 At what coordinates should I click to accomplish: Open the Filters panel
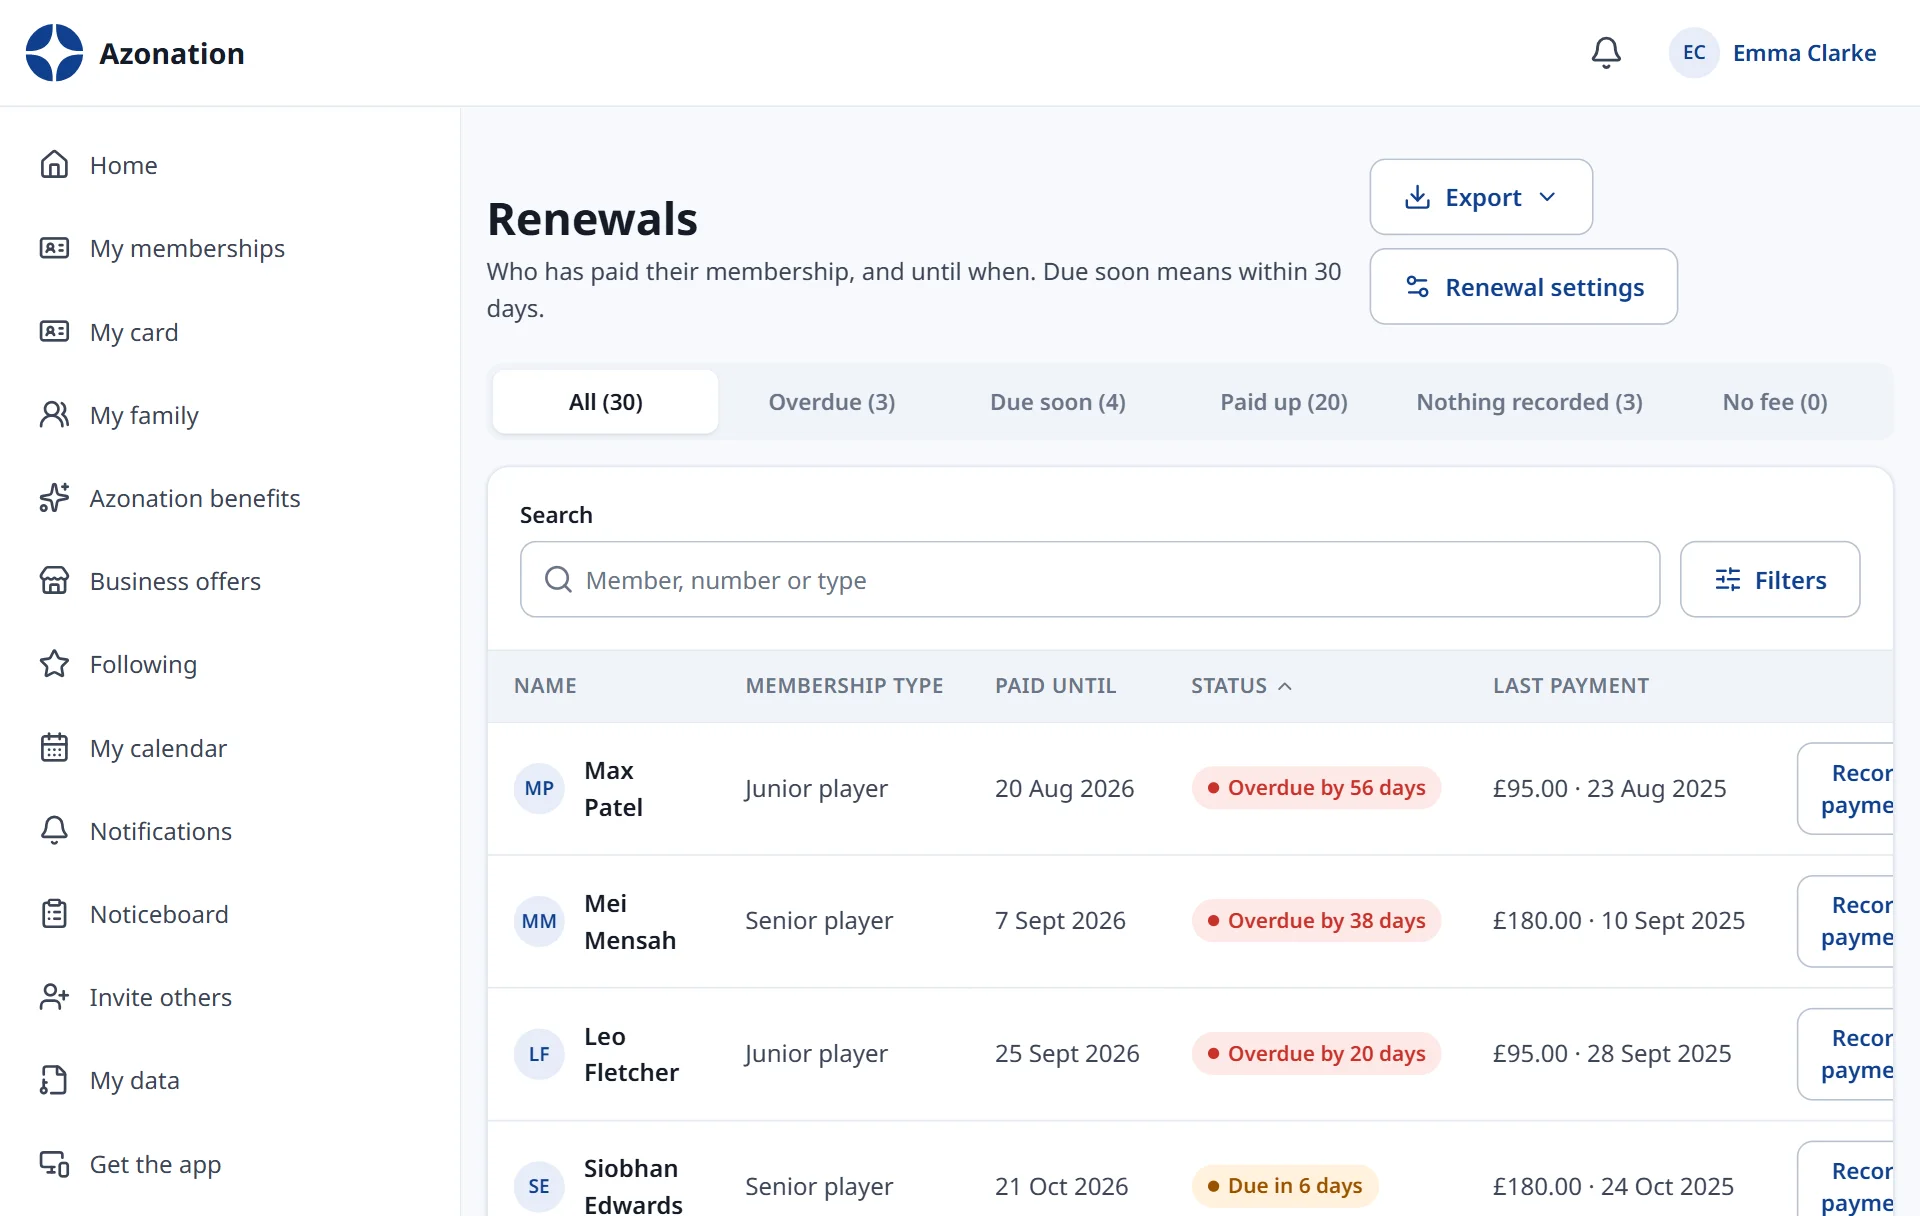[x=1770, y=580]
